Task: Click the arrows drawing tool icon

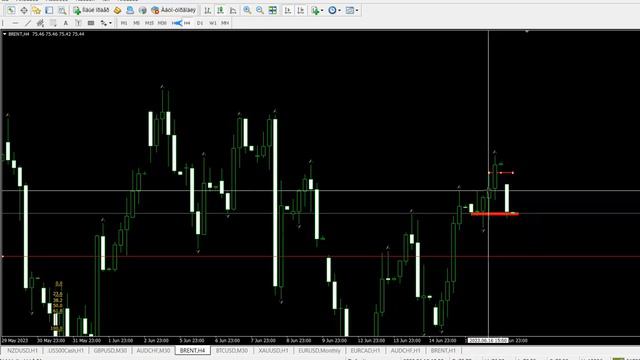Action: point(104,23)
